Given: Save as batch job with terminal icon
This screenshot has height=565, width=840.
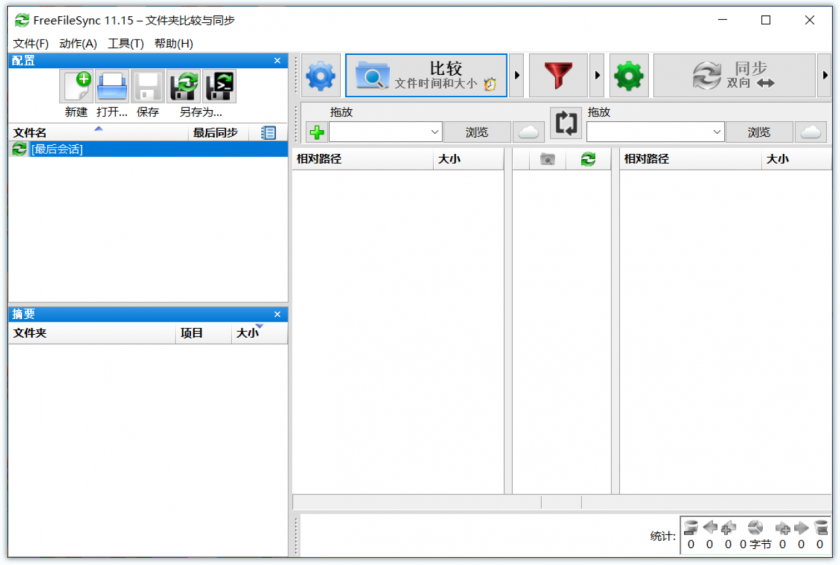Looking at the screenshot, I should 219,87.
